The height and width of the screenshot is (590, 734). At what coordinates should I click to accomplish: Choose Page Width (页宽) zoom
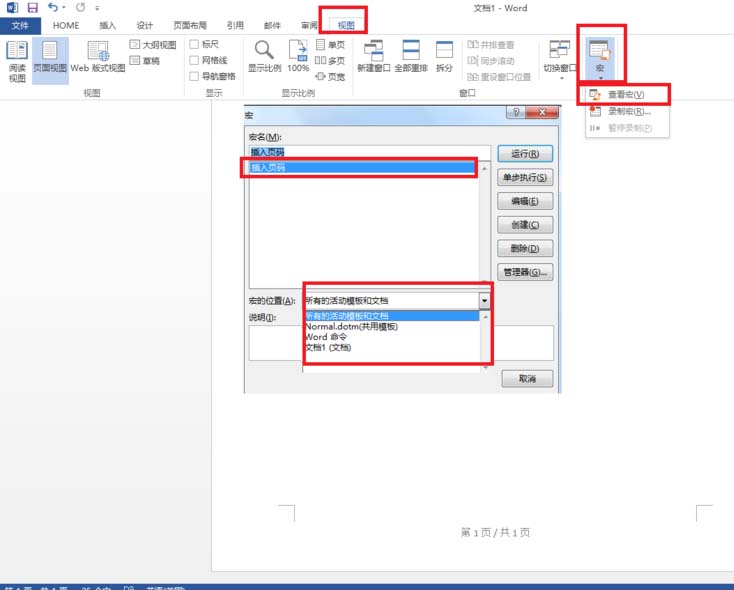(x=330, y=76)
